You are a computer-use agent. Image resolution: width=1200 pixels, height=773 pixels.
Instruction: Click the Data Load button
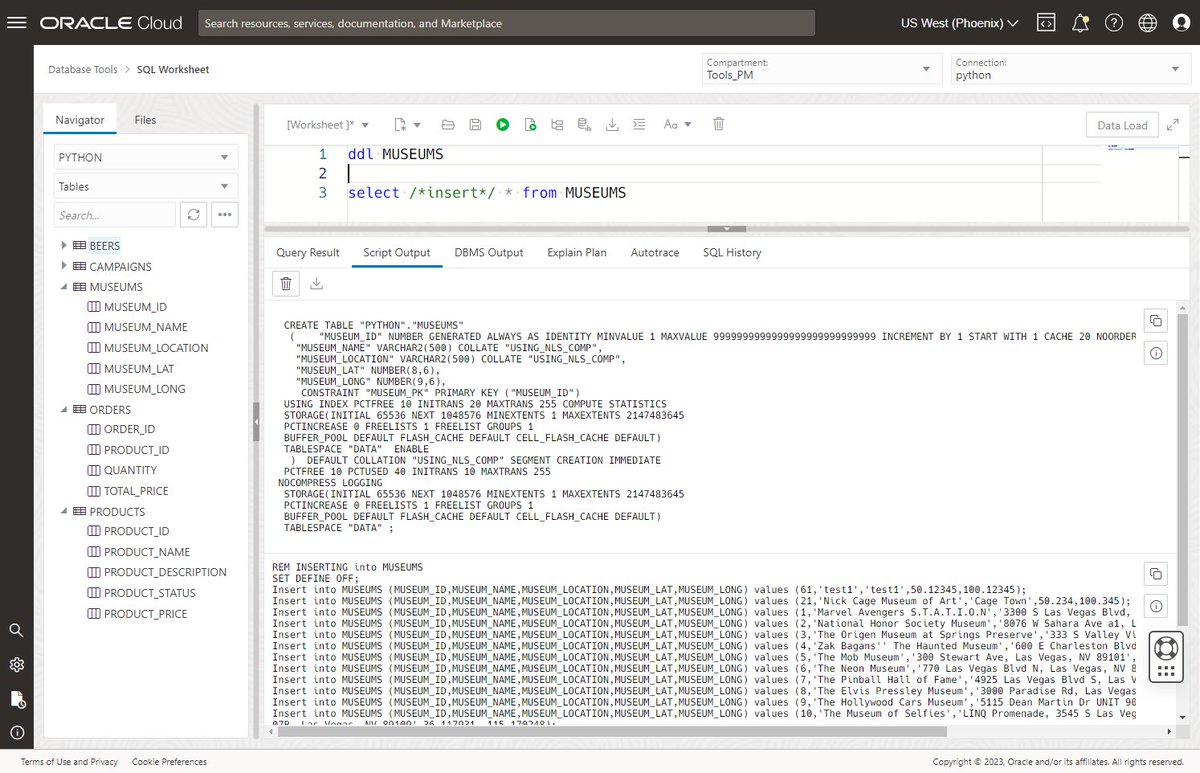(1122, 125)
